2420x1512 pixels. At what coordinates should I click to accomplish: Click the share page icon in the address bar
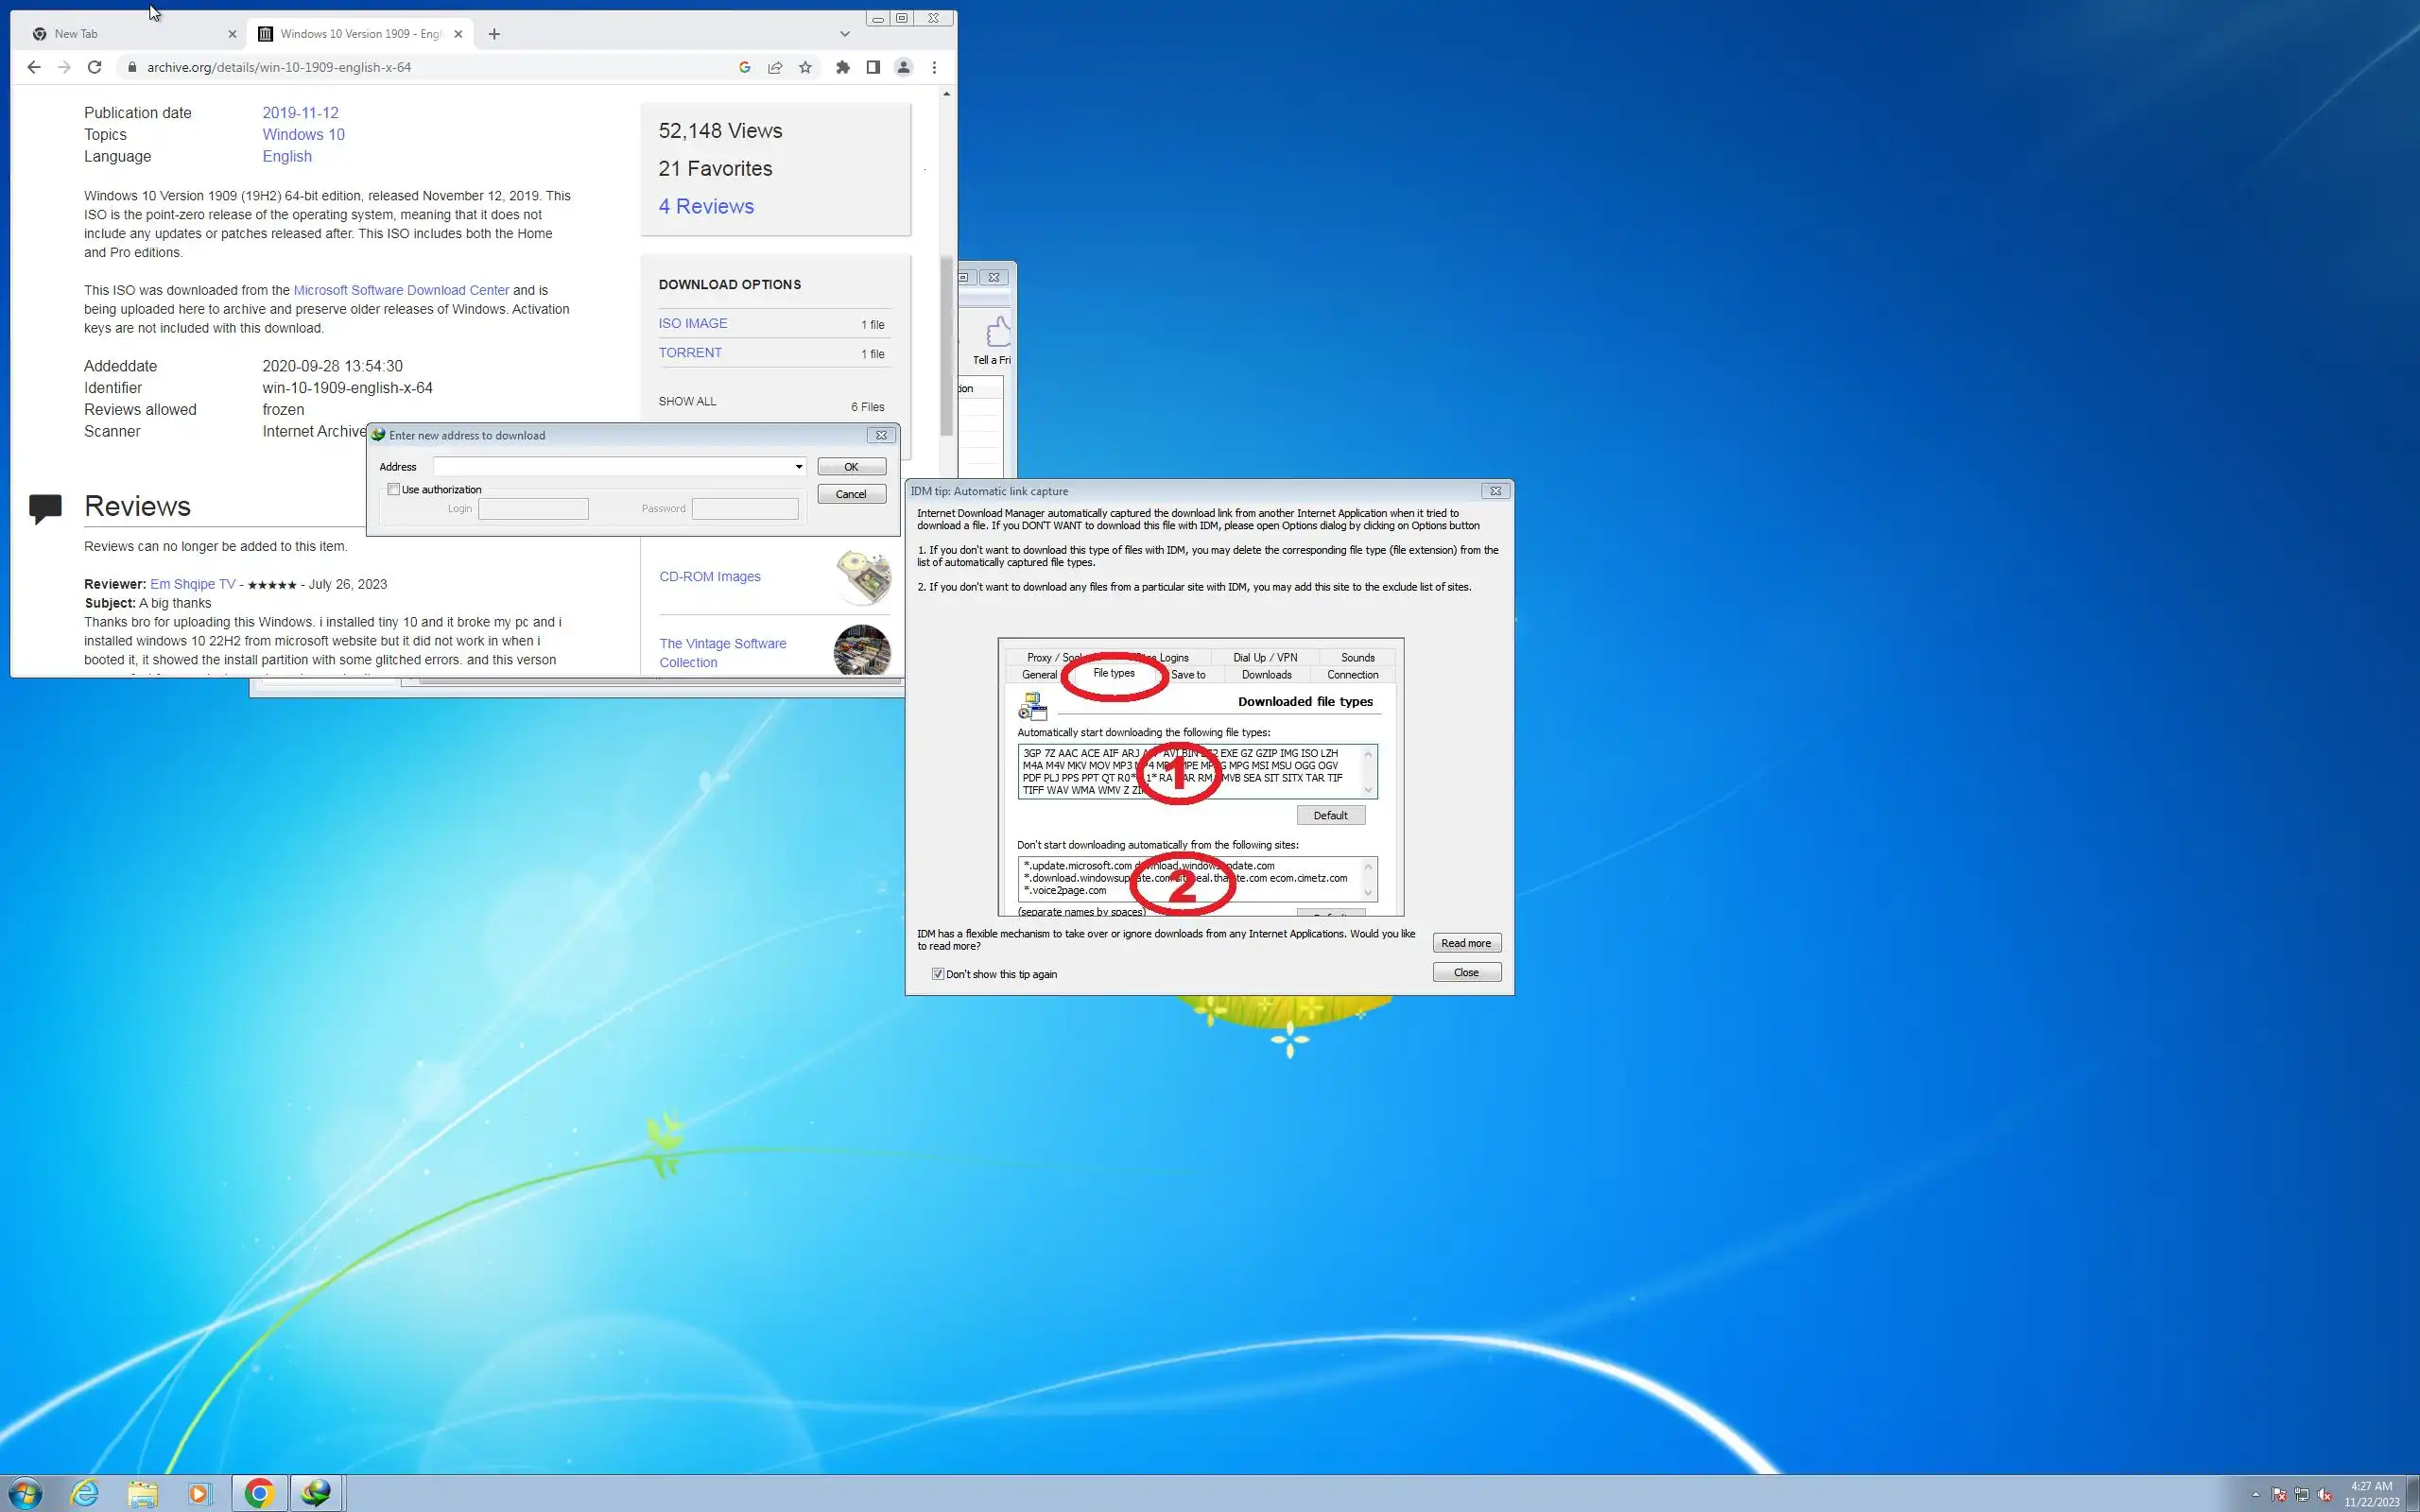pyautogui.click(x=775, y=67)
